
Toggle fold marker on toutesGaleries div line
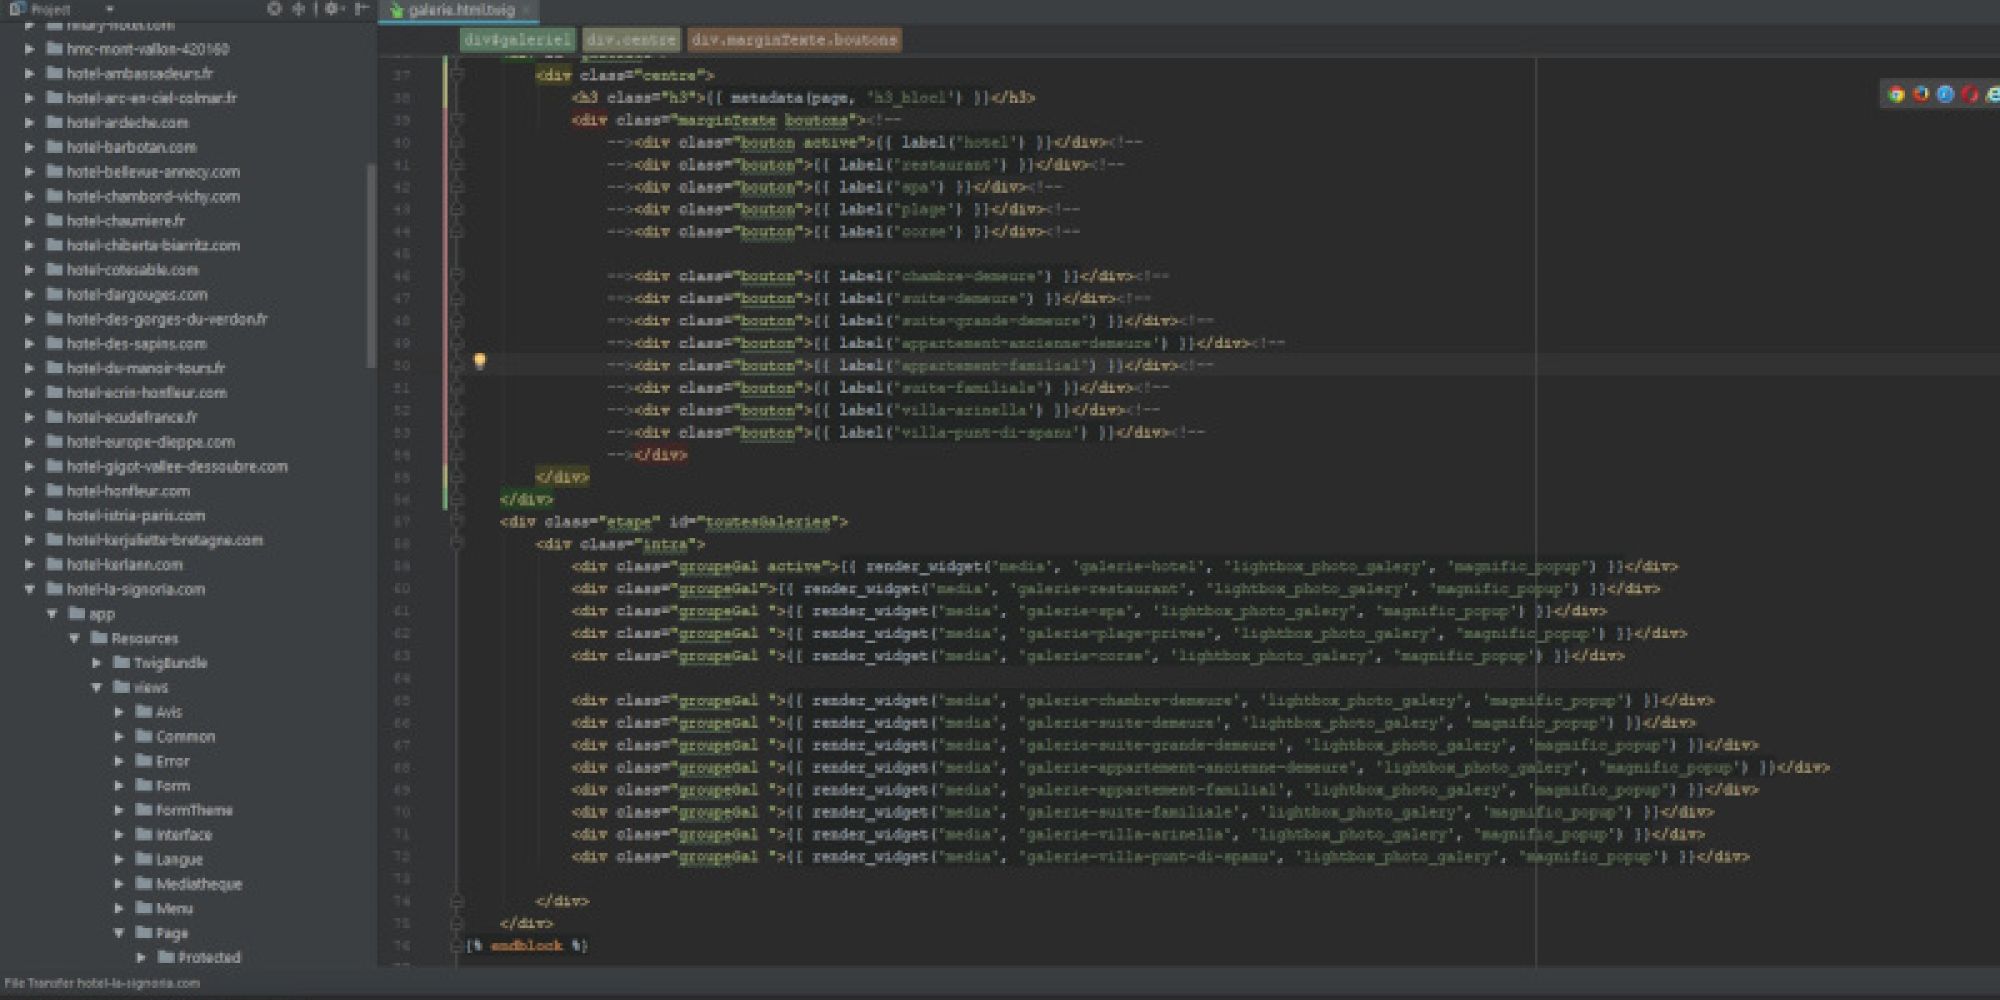pos(457,521)
